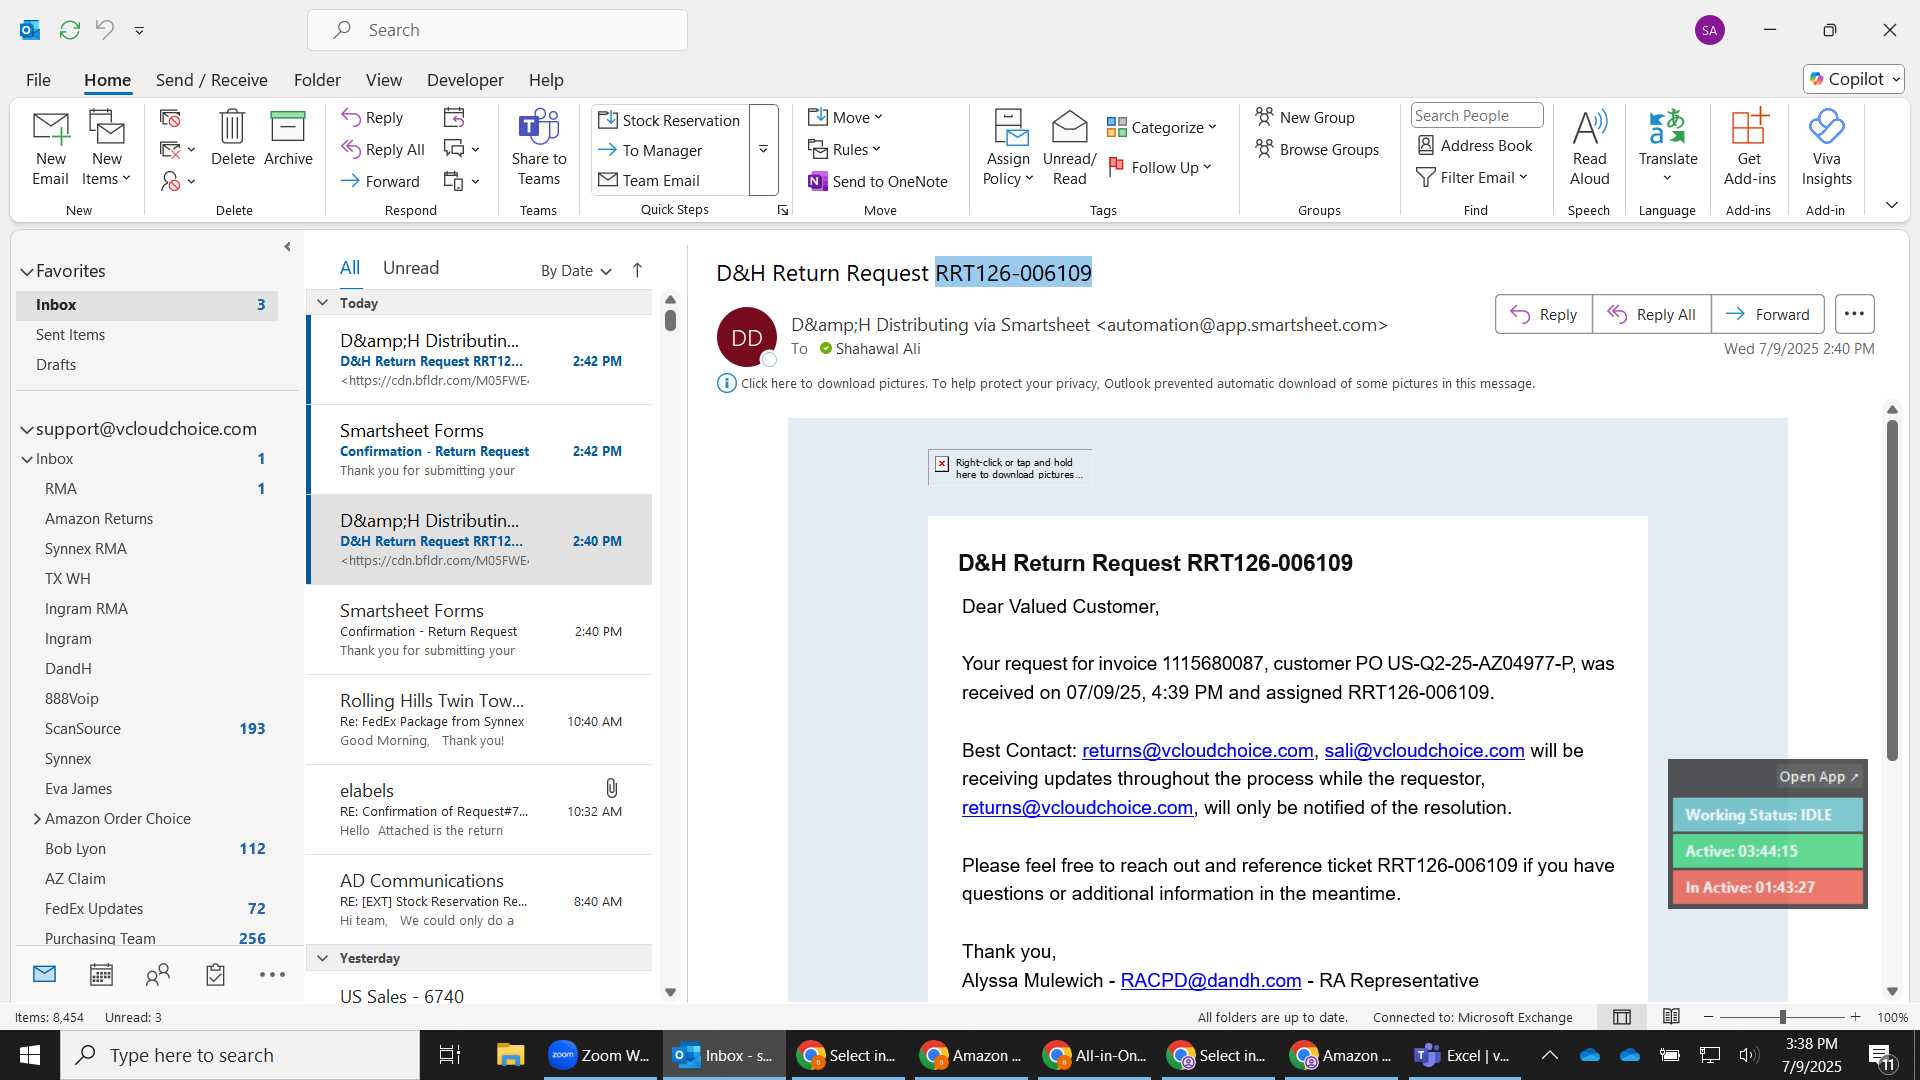Open Viva Insights add-in

[1826, 148]
